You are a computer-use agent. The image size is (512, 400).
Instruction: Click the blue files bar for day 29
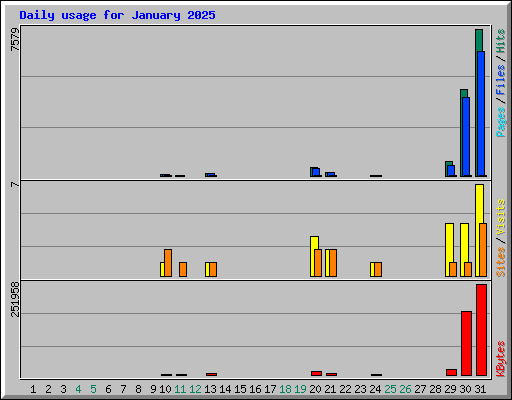click(x=451, y=171)
